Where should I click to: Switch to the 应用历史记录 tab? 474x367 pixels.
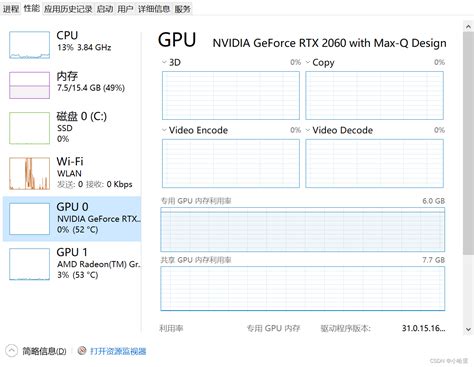click(68, 9)
